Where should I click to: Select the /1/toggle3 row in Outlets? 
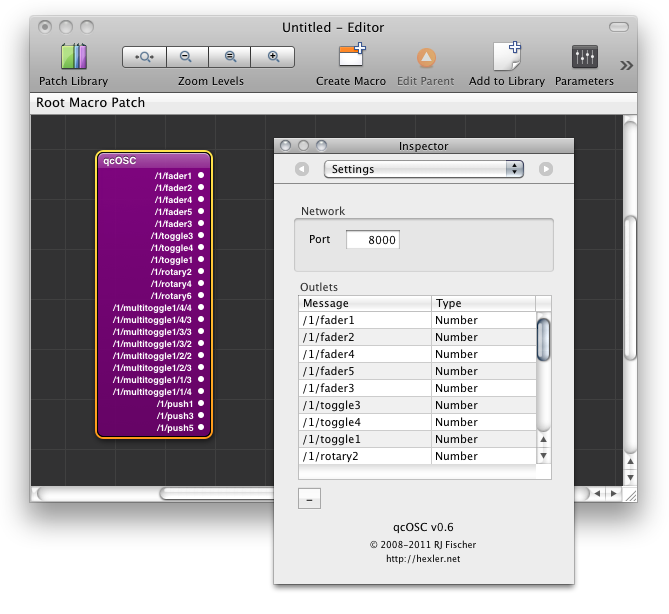tap(417, 405)
